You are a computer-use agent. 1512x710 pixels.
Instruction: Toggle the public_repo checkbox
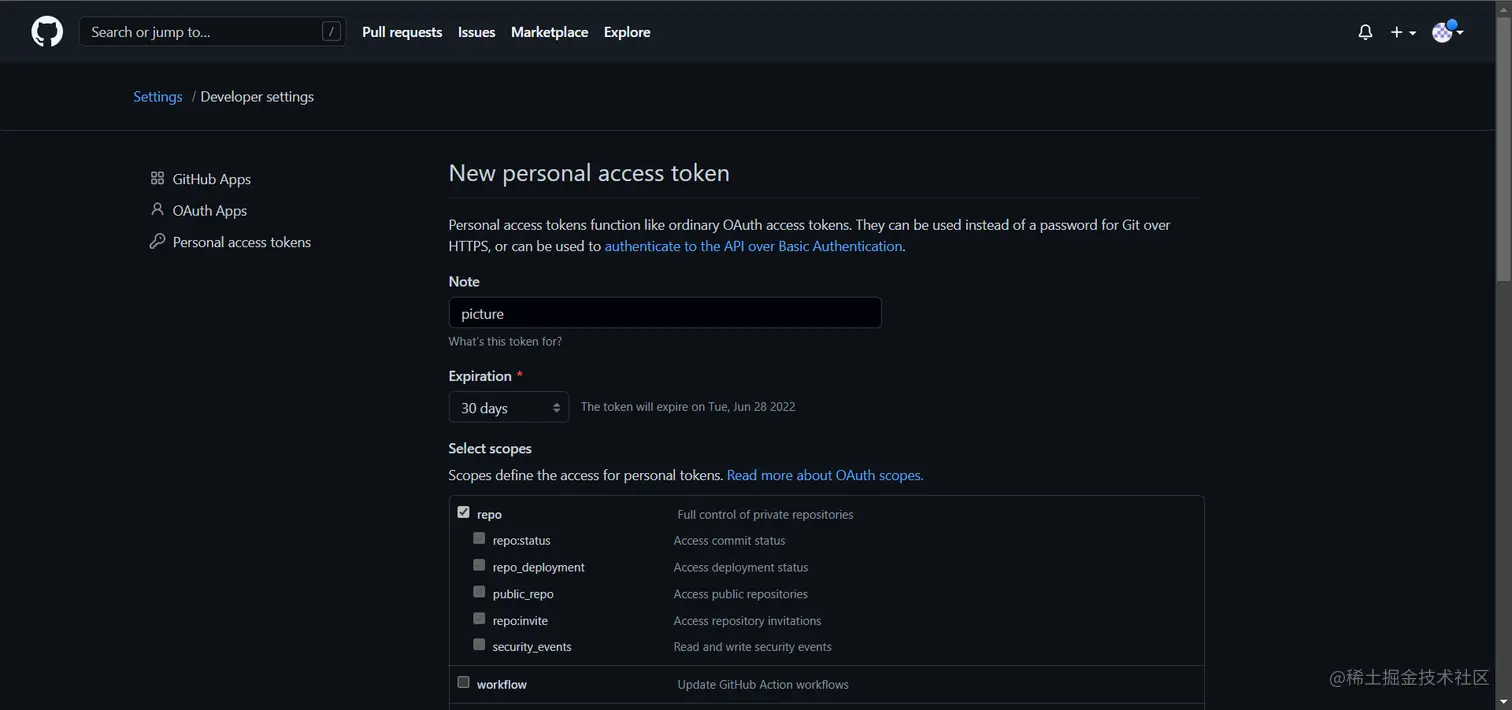[479, 592]
